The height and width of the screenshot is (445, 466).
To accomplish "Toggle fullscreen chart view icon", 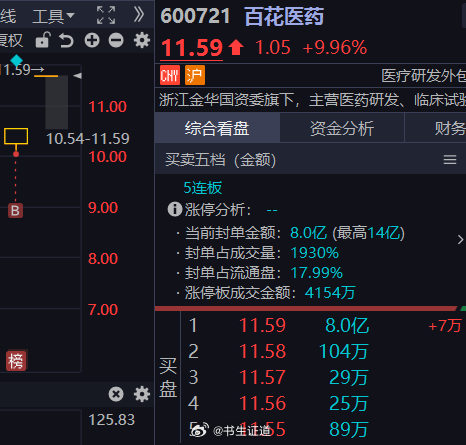I will coord(106,15).
